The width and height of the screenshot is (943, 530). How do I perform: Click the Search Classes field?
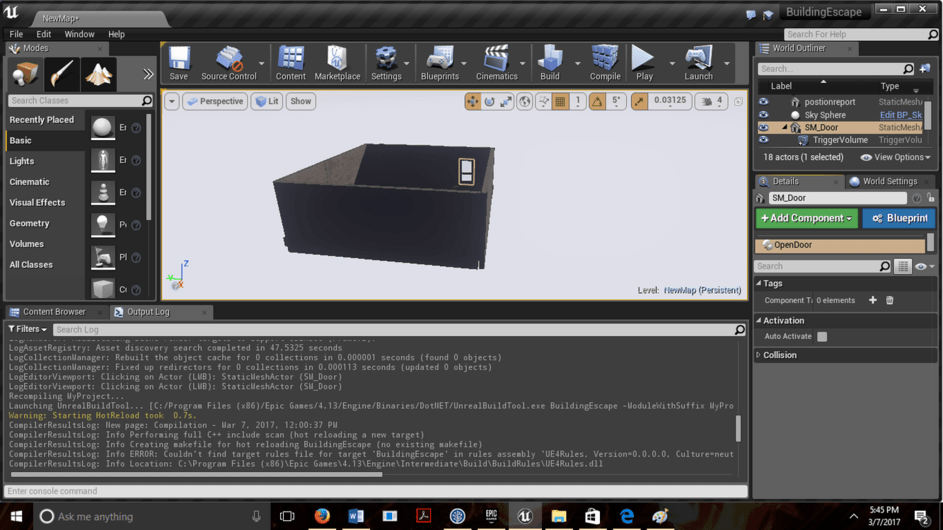(x=80, y=100)
